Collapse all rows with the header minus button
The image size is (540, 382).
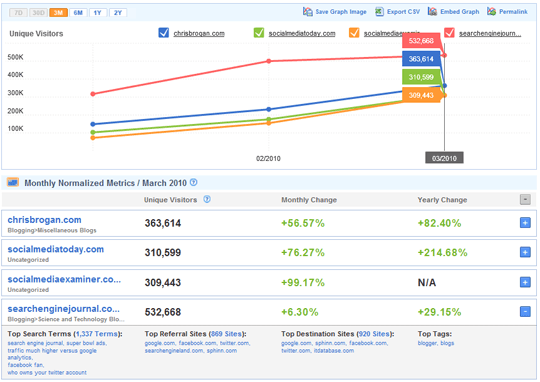tap(525, 199)
